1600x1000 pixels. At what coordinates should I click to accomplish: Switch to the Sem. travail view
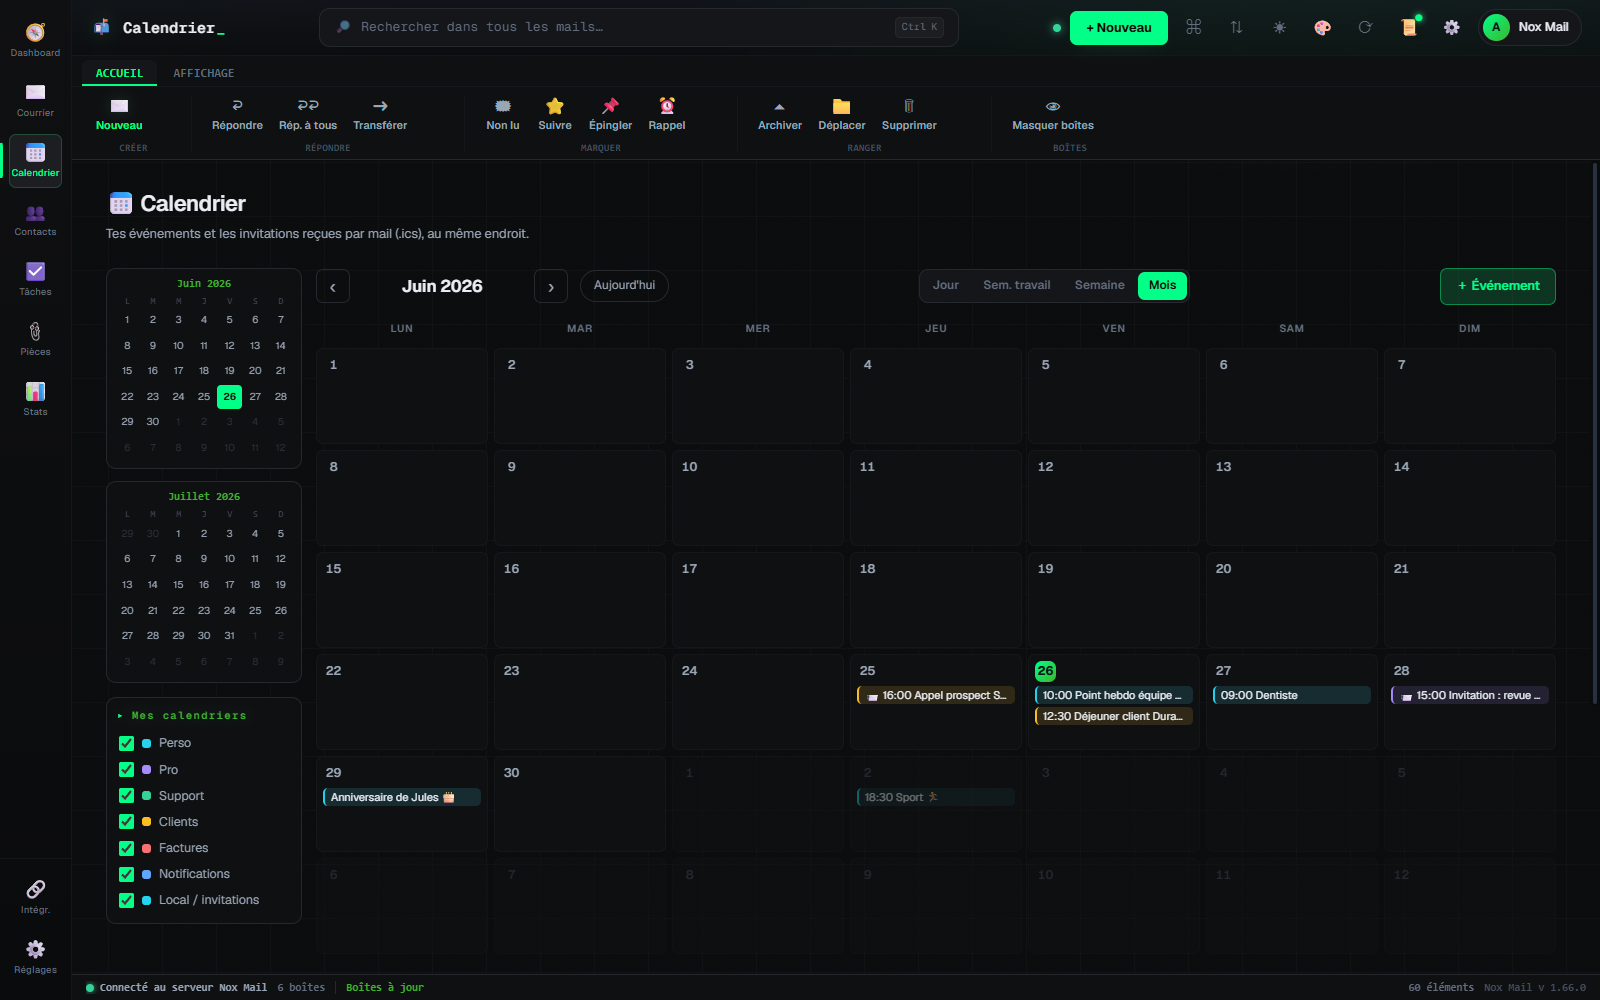(x=1017, y=285)
